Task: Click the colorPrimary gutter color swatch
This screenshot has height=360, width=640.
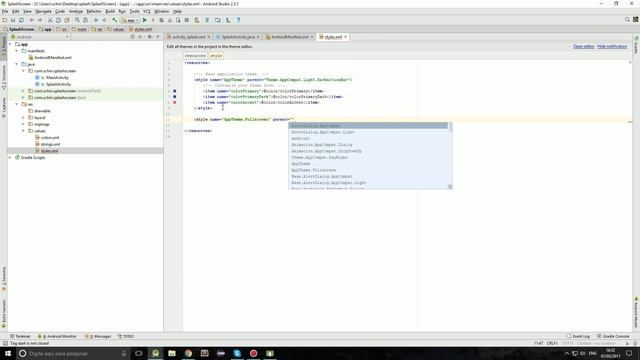Action: coord(175,91)
